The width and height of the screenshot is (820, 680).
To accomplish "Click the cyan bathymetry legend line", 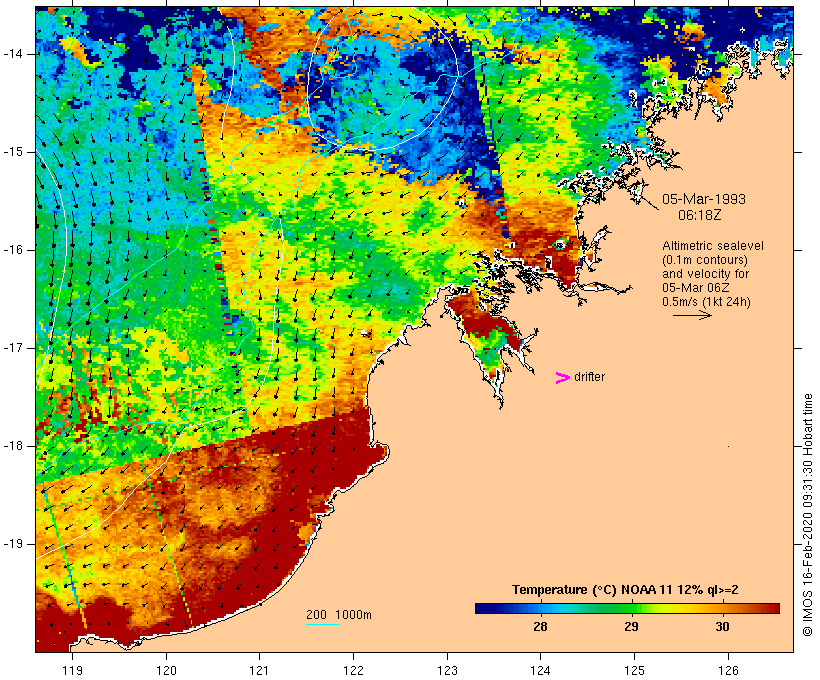I will pyautogui.click(x=323, y=624).
